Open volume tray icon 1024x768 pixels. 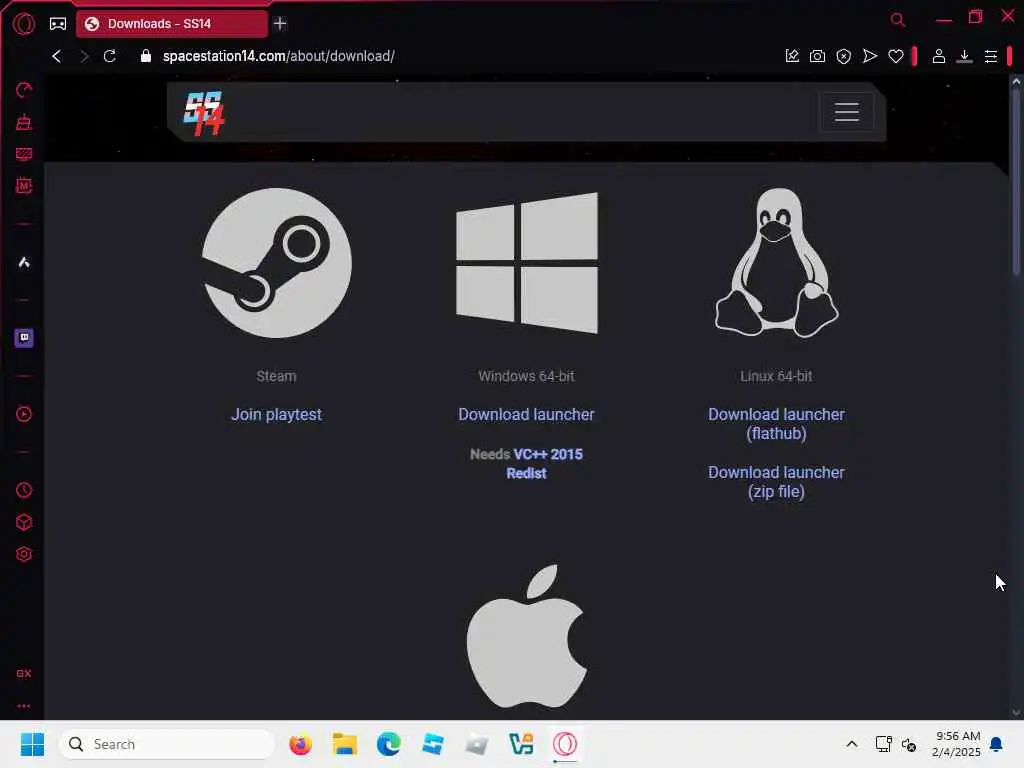point(909,744)
